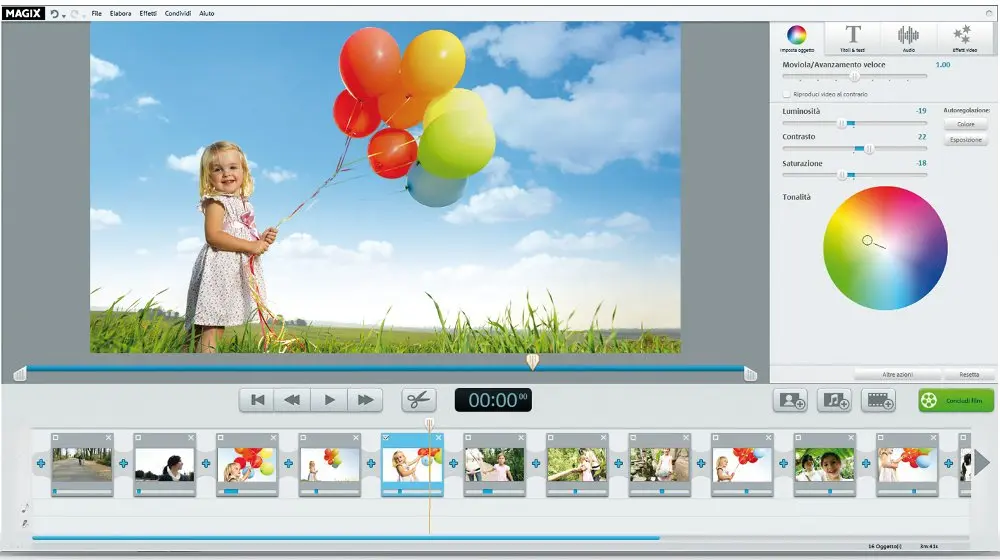This screenshot has width=1000, height=560.
Task: Open the undo history dropdown arrow
Action: (x=63, y=15)
